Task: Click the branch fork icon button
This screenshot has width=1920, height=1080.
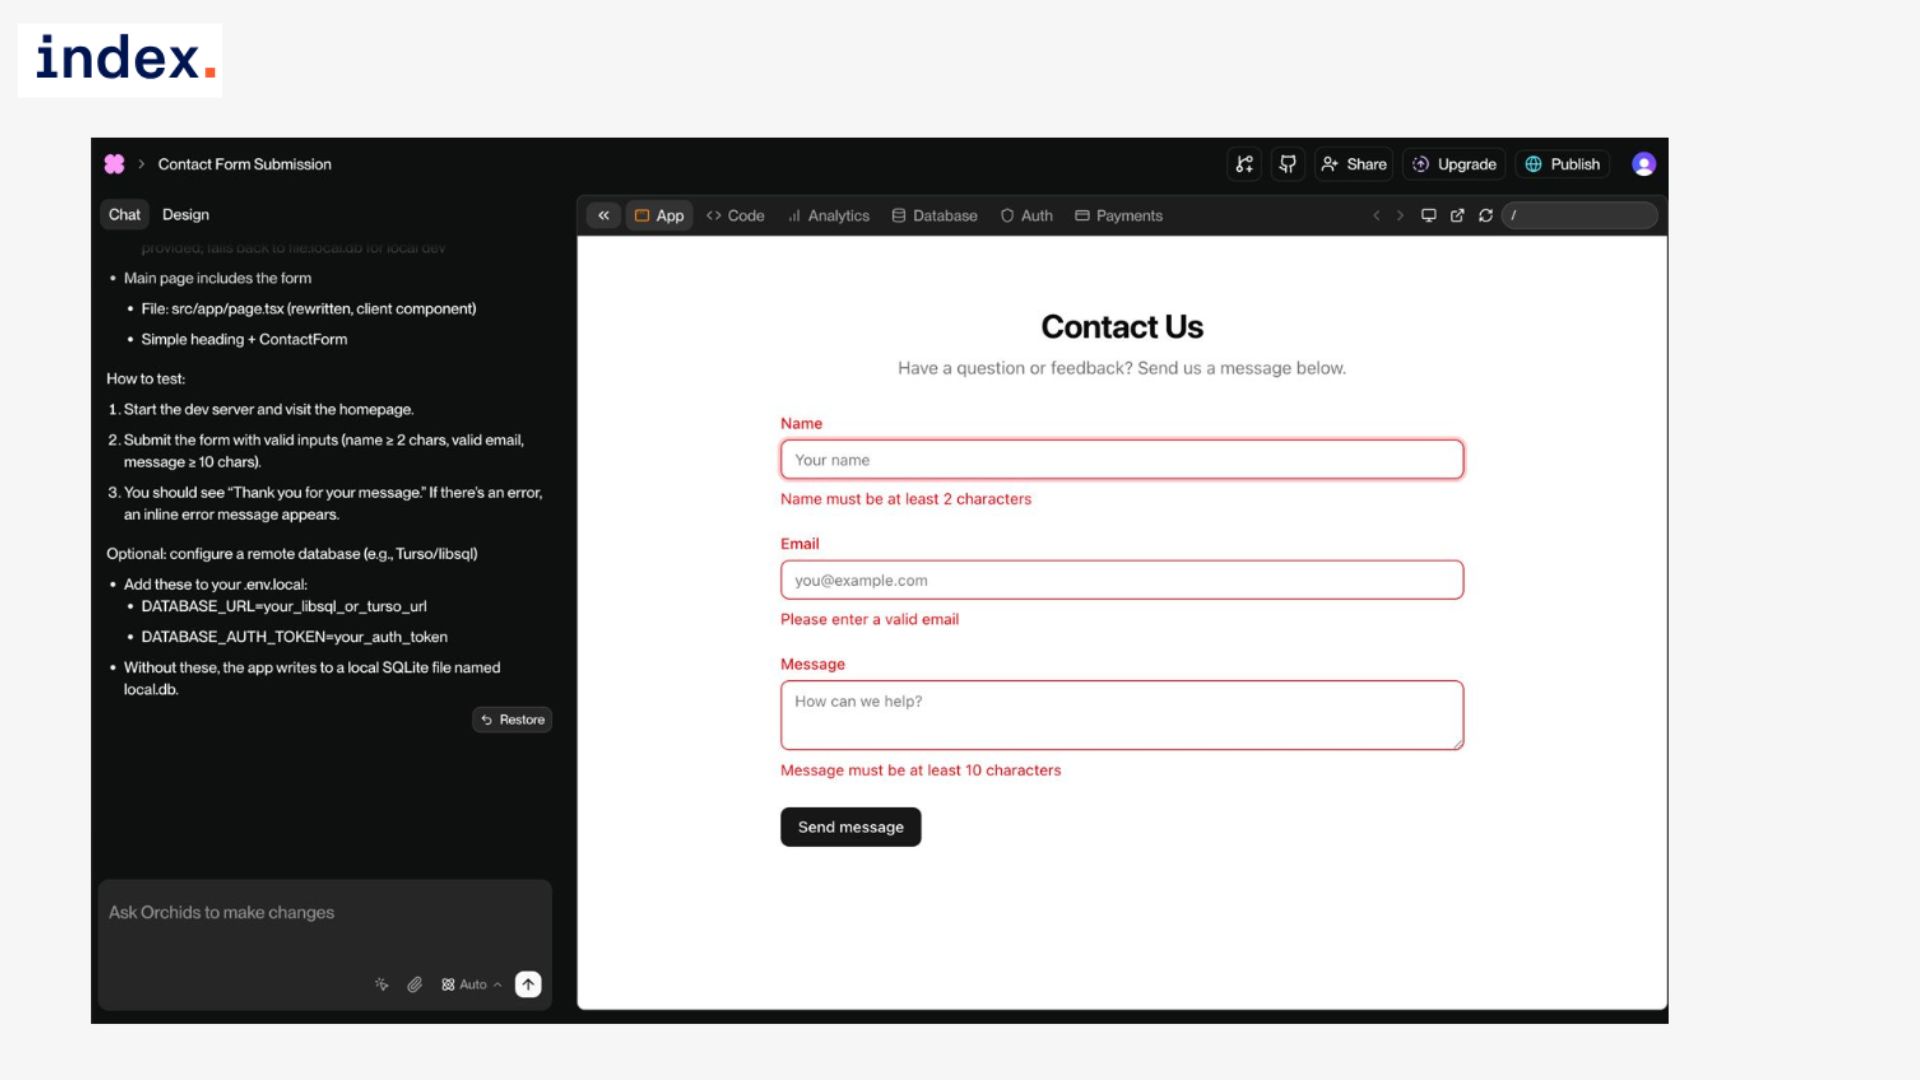Action: click(1244, 164)
